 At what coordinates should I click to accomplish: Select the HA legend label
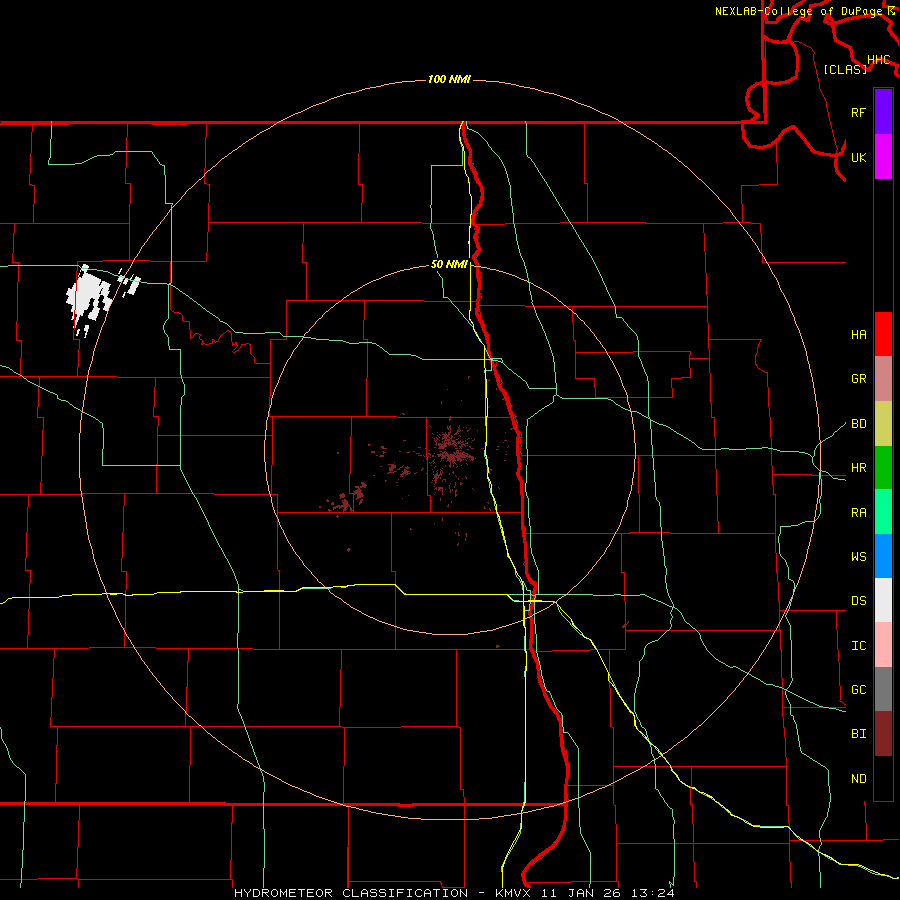[859, 335]
